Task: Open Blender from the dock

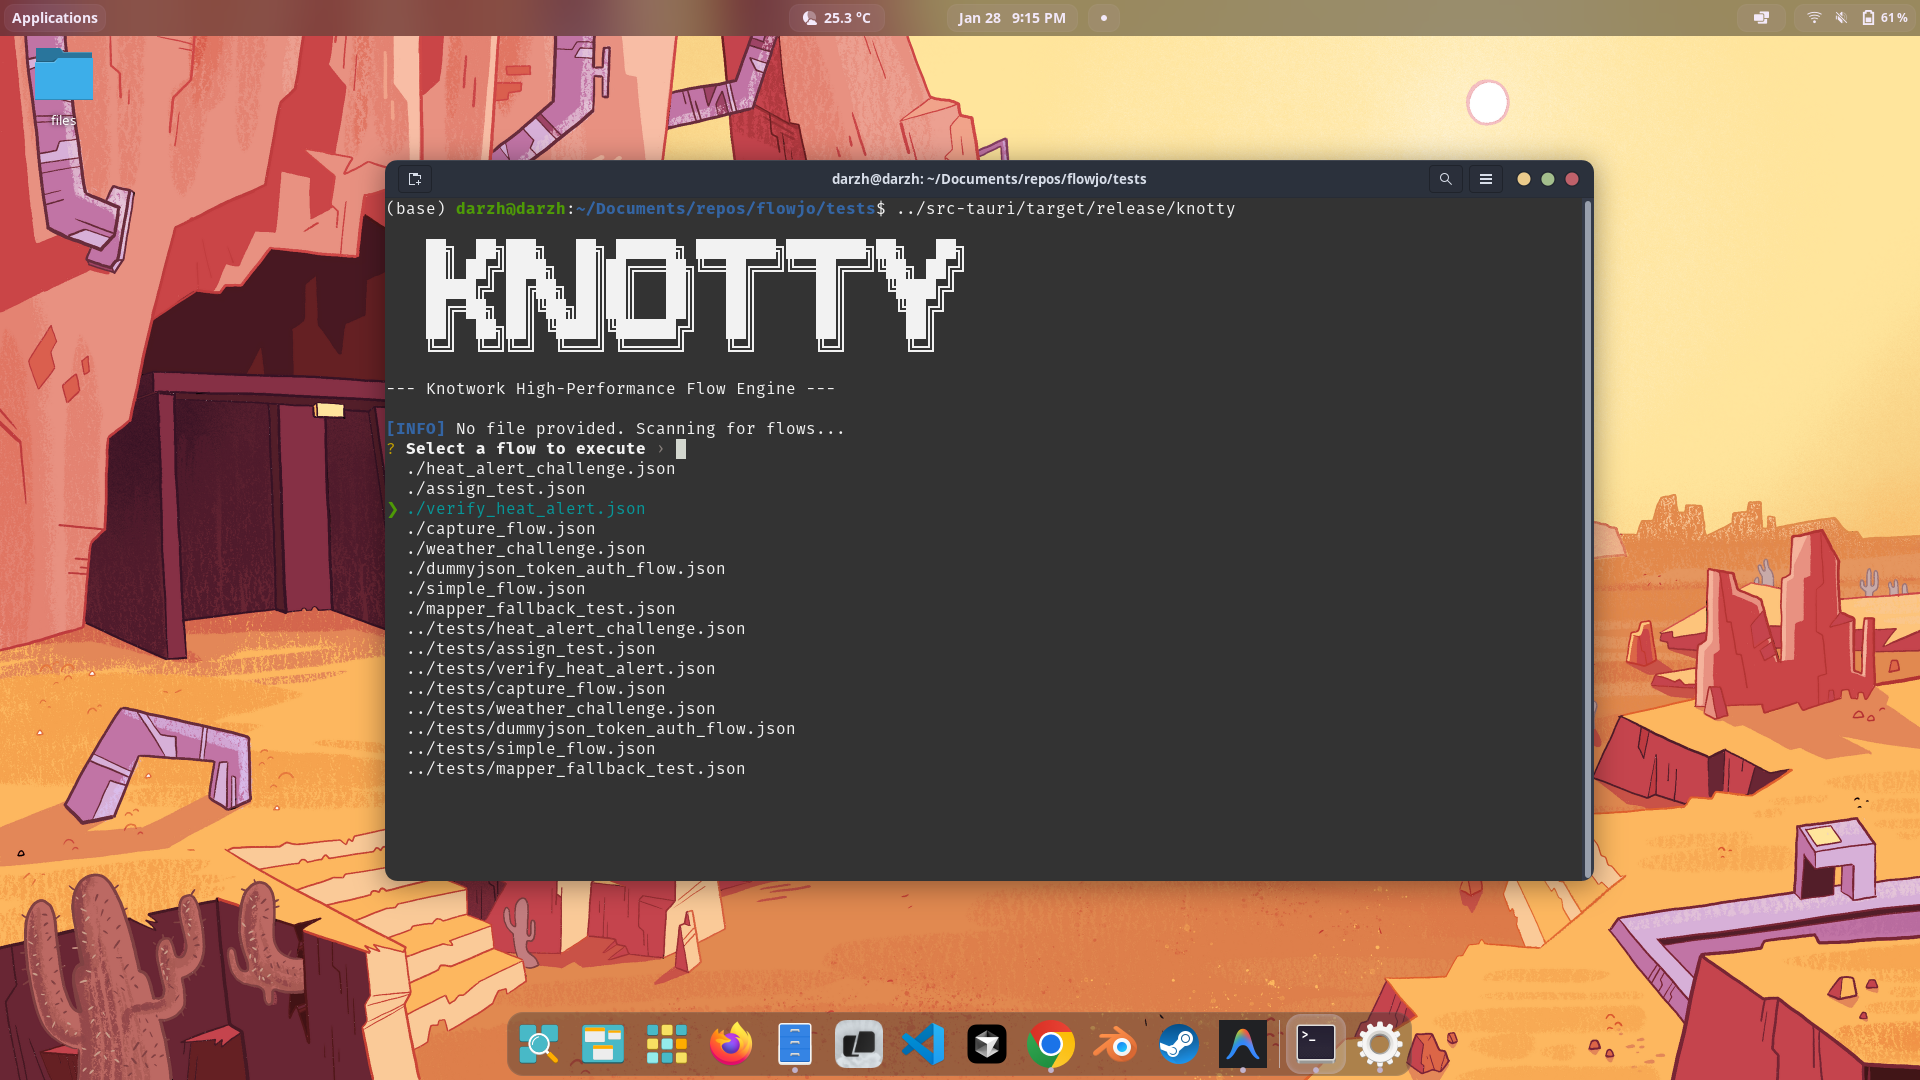Action: tap(1115, 1043)
